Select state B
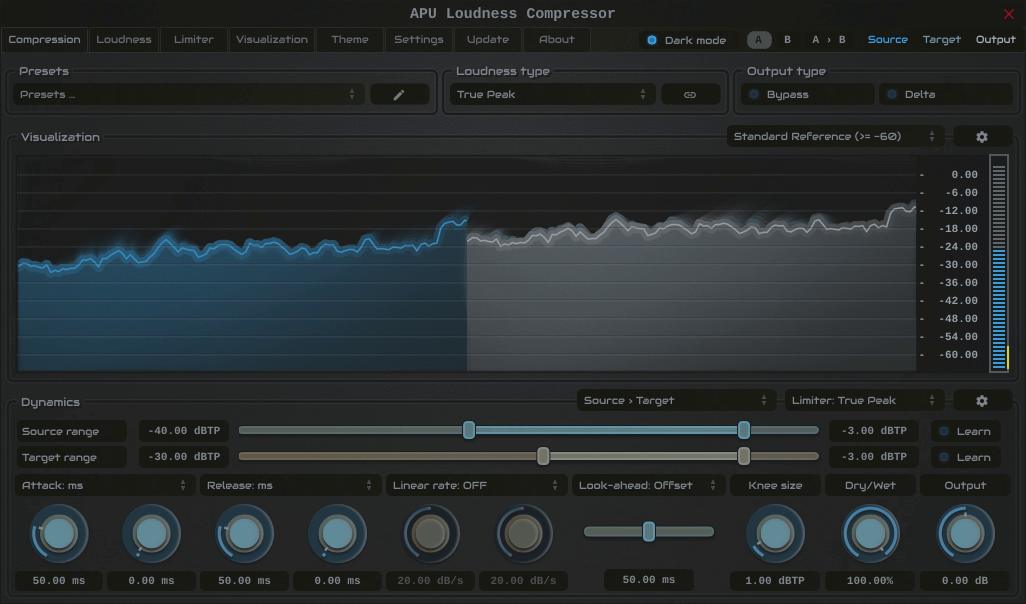The height and width of the screenshot is (604, 1026). pos(787,40)
